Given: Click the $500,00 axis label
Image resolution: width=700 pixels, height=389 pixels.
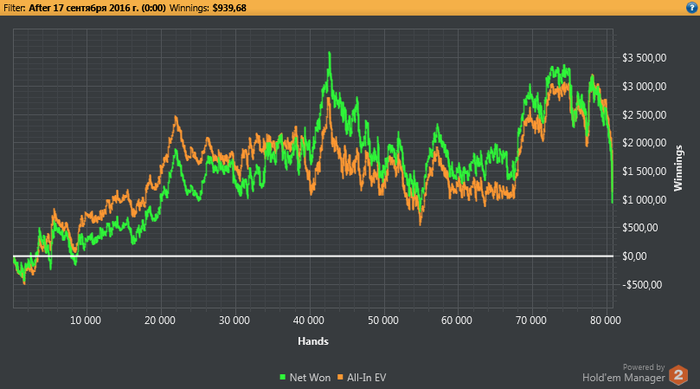Looking at the screenshot, I should coord(640,228).
